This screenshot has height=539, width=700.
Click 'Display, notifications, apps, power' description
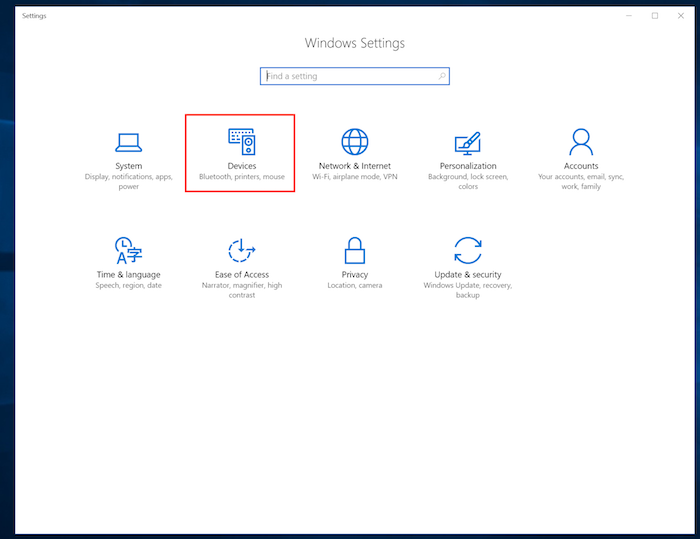[x=129, y=182]
